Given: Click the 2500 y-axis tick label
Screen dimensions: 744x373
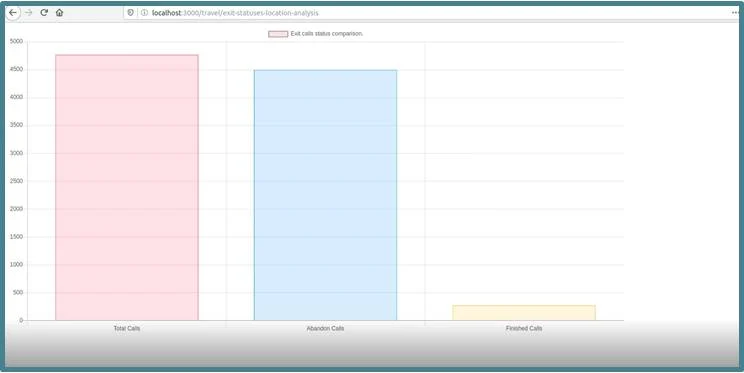Looking at the screenshot, I should pyautogui.click(x=16, y=181).
